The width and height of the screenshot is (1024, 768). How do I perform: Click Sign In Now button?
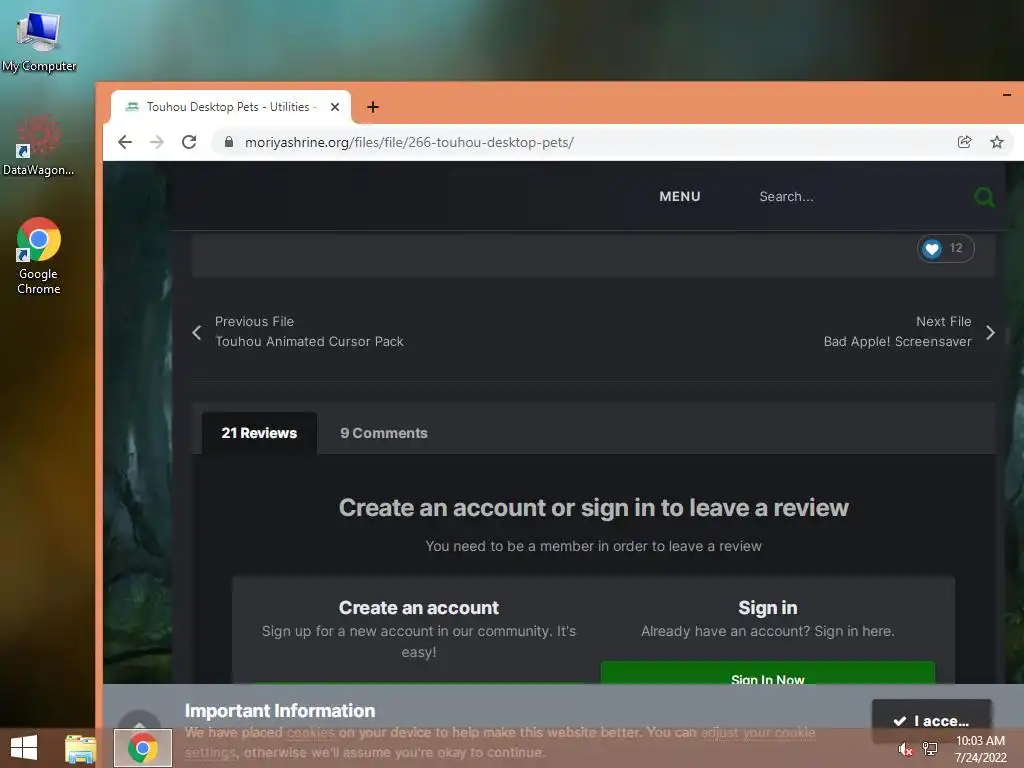pos(768,673)
